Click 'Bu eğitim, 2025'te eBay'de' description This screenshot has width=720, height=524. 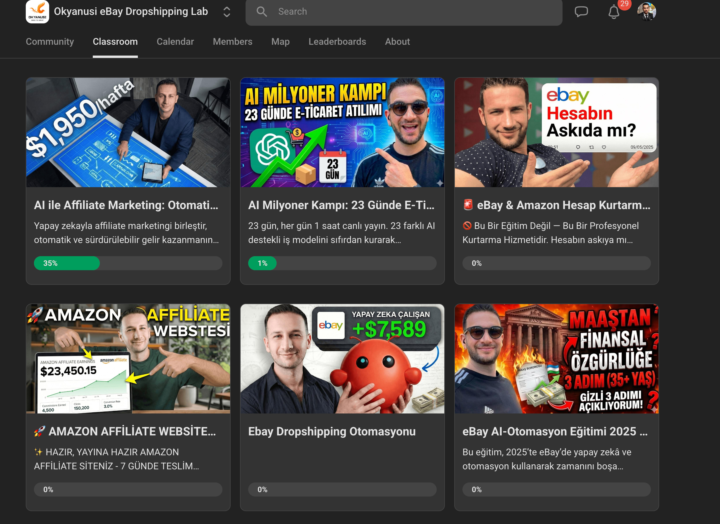tap(546, 459)
